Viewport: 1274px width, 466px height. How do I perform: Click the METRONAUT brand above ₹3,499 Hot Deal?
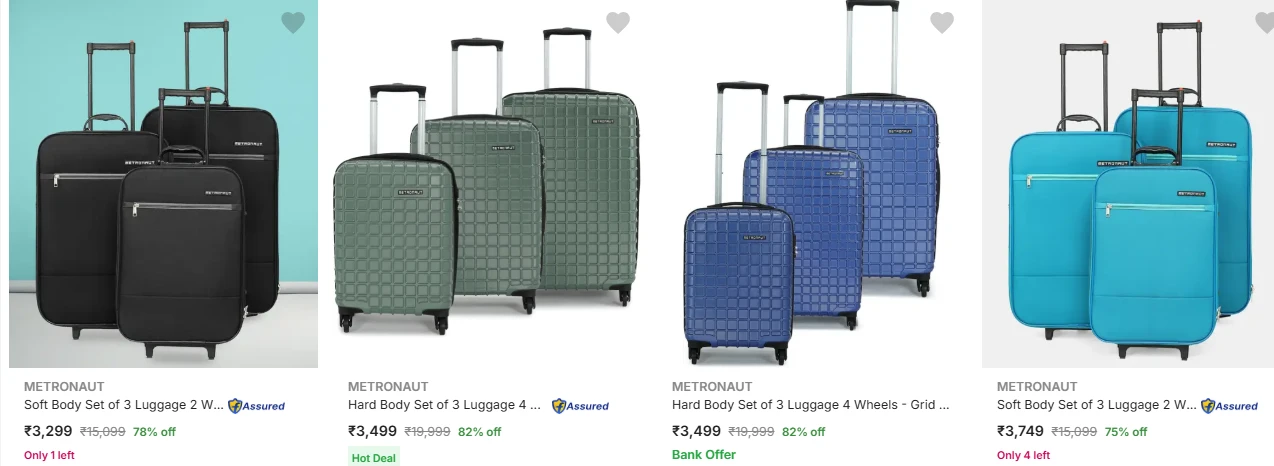coord(388,386)
